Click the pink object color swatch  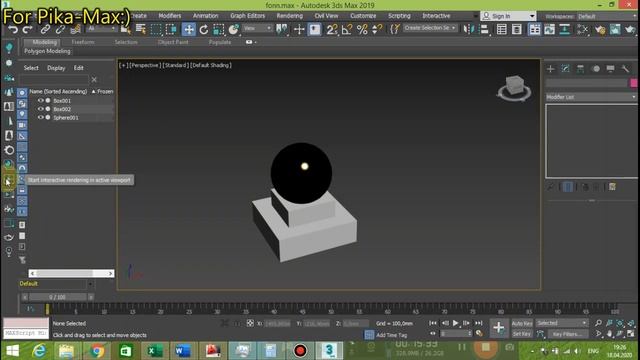click(x=634, y=83)
